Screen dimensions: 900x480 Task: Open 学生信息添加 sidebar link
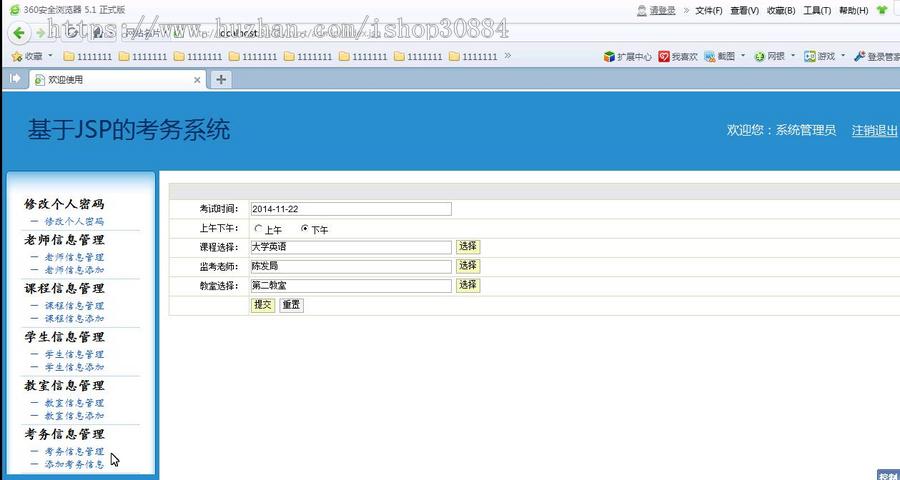(74, 367)
